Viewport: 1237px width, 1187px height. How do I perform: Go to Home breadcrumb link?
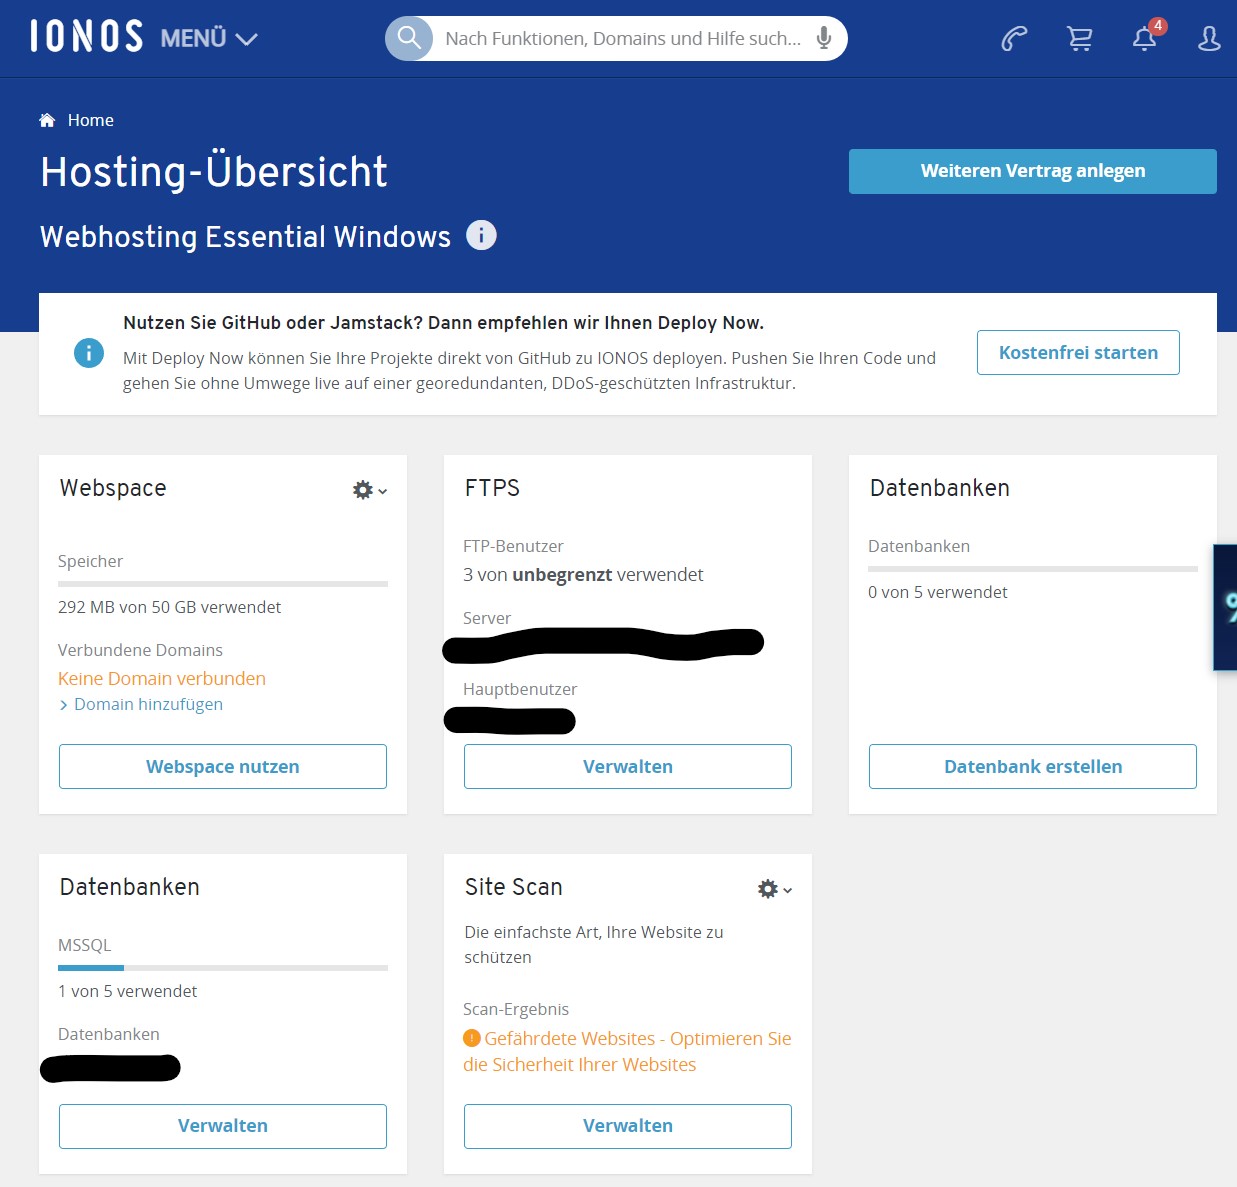click(91, 120)
